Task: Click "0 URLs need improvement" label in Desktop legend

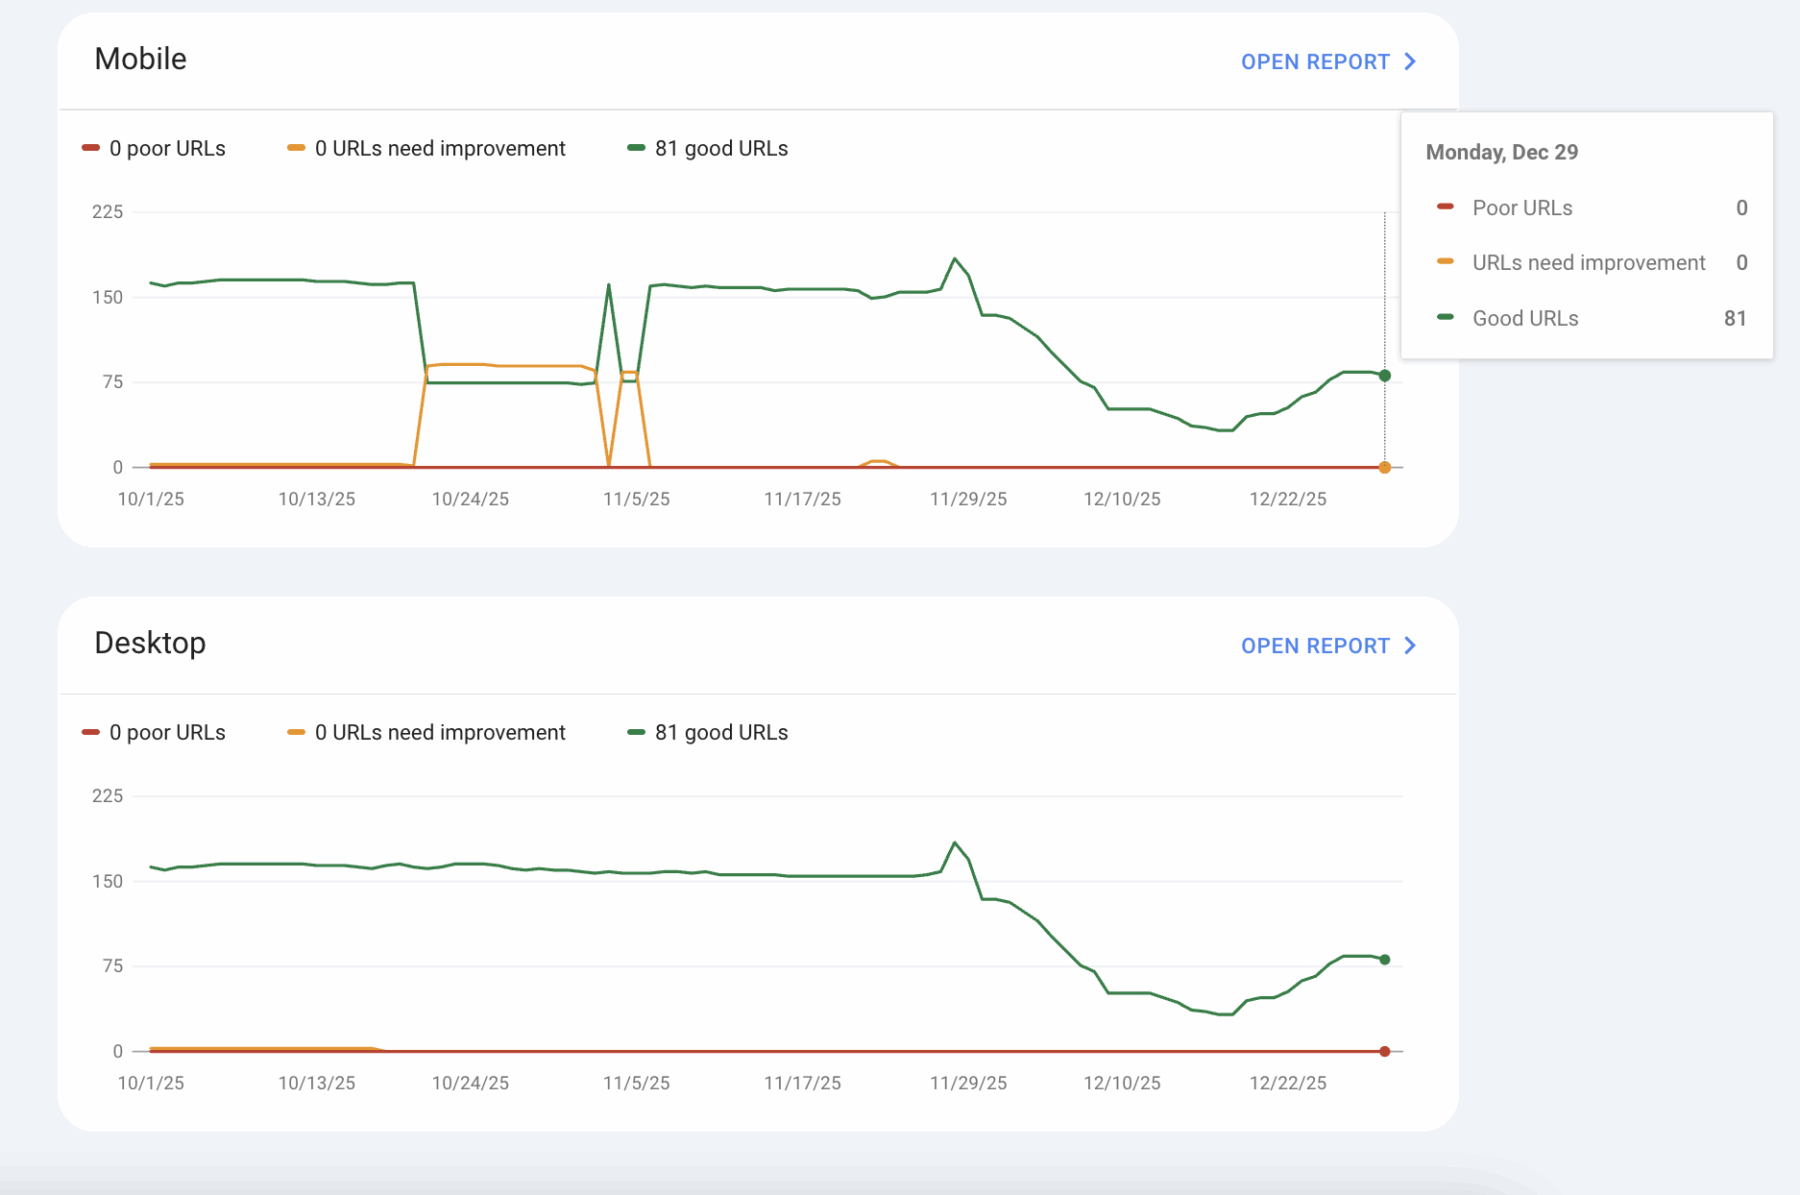Action: pos(440,733)
